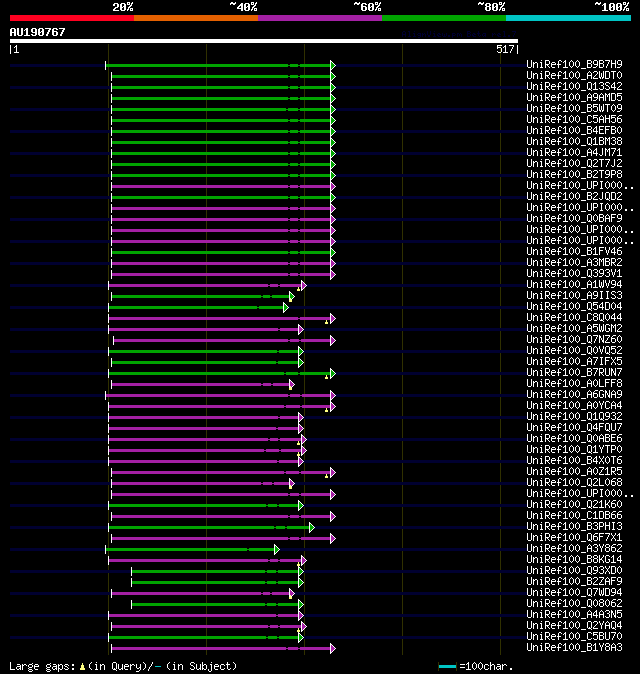Click the B9B7H9 alignment end arrowhead

point(333,65)
